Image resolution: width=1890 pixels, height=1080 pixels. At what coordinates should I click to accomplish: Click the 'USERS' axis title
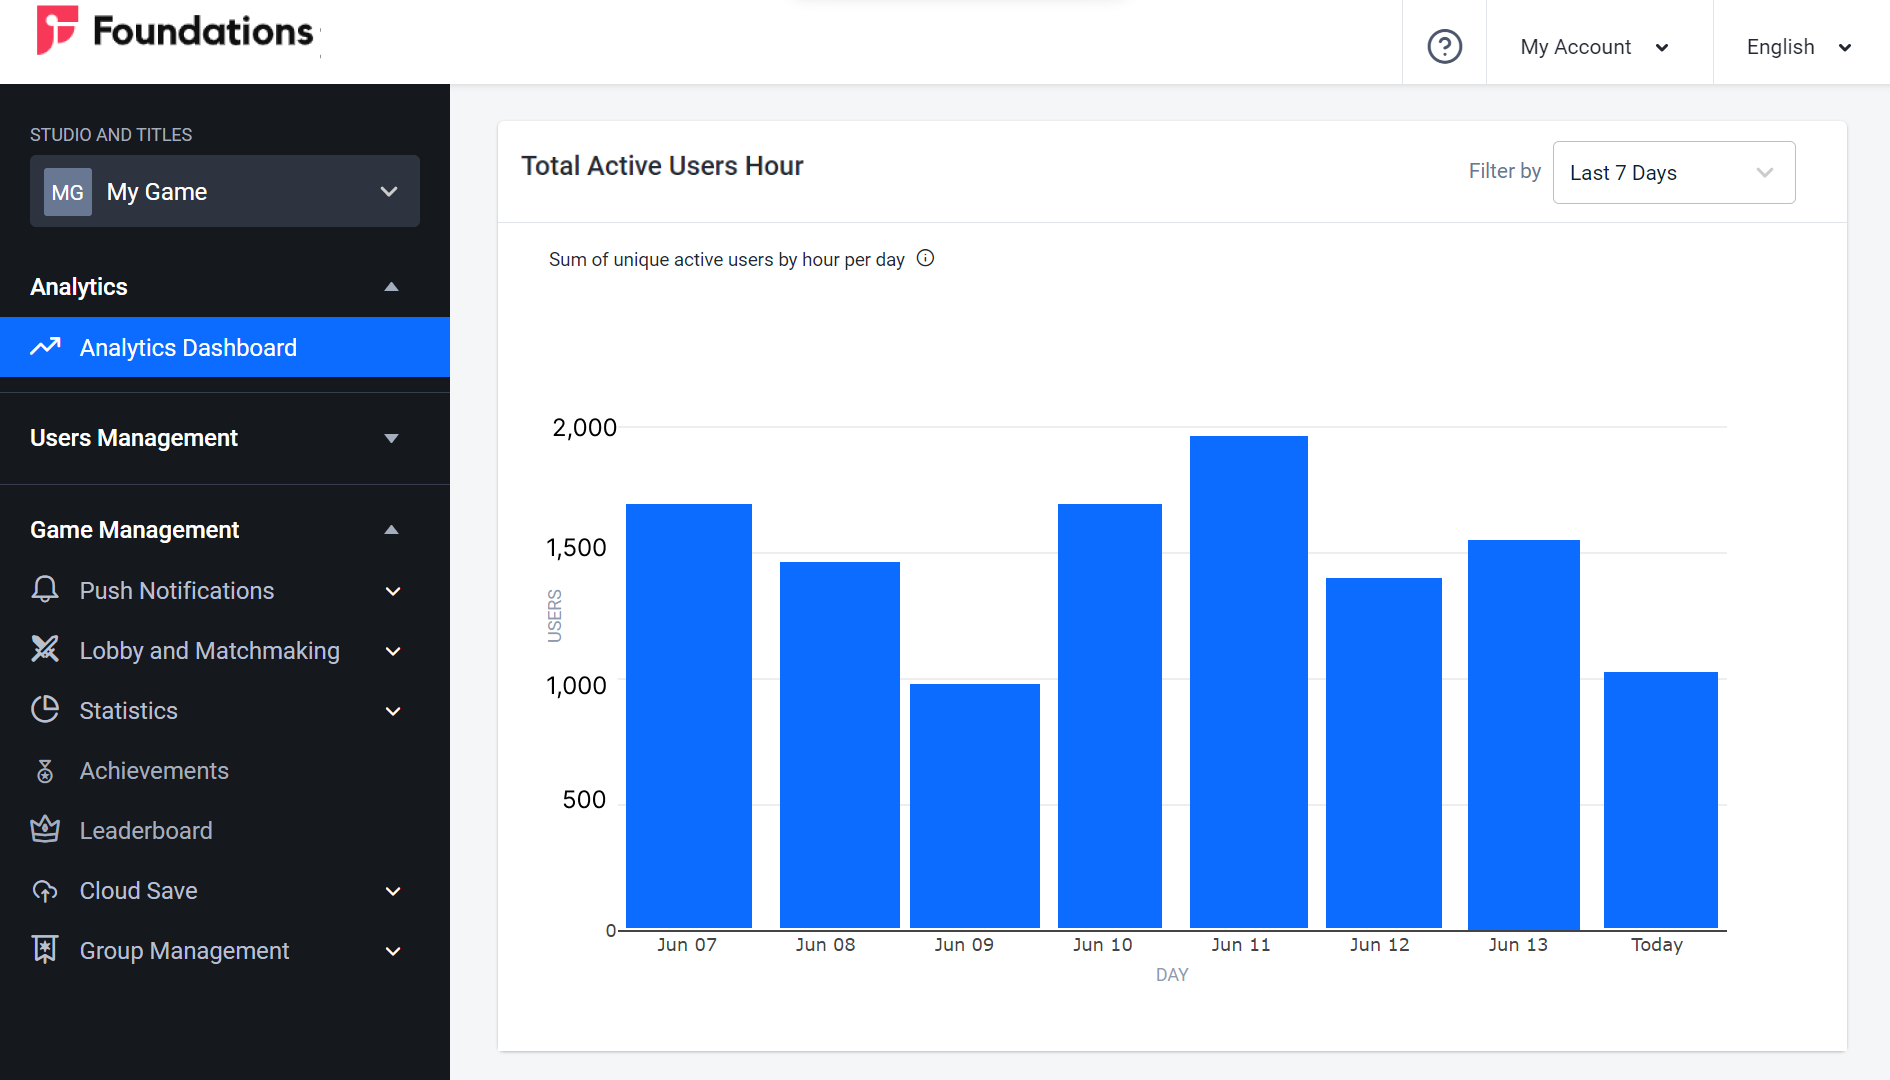click(x=555, y=615)
